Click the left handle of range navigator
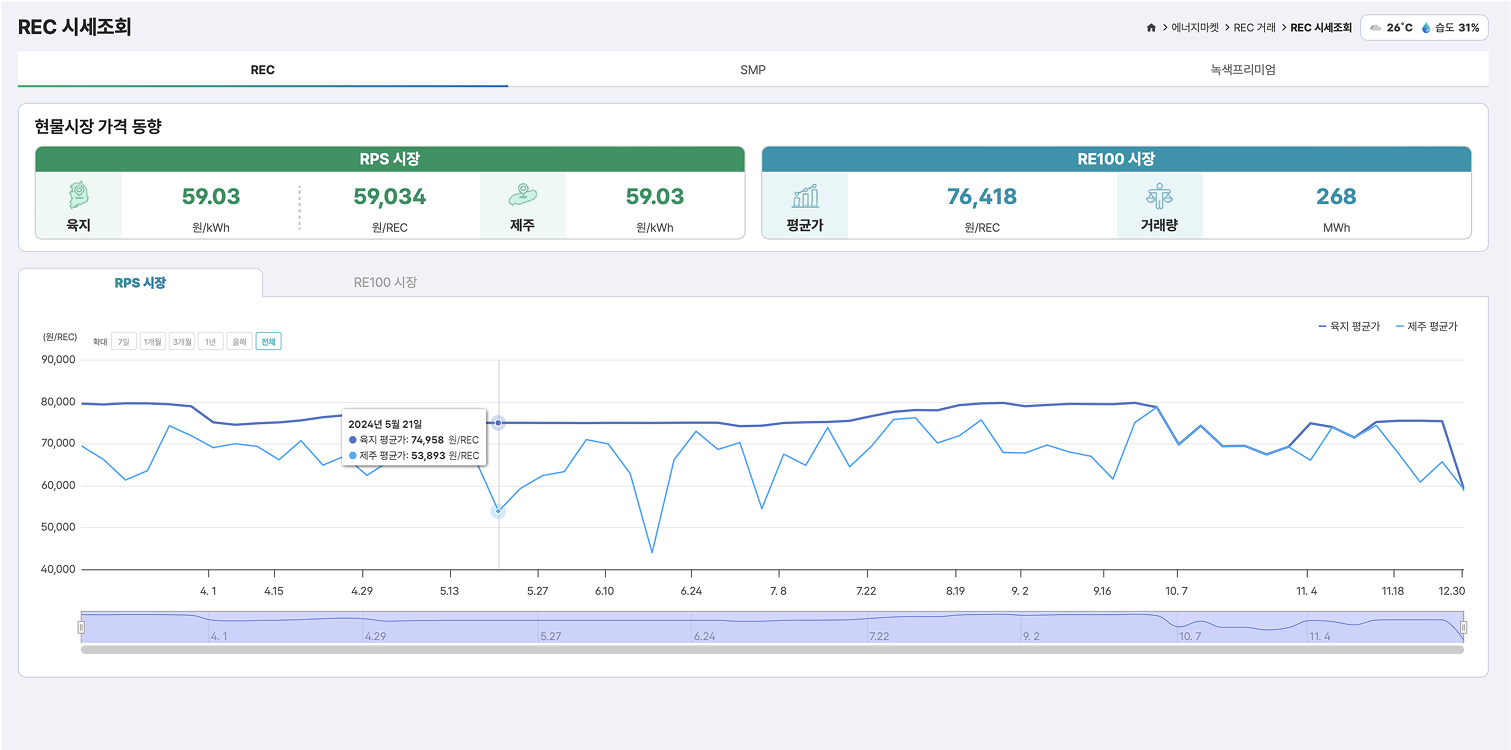 pos(82,627)
